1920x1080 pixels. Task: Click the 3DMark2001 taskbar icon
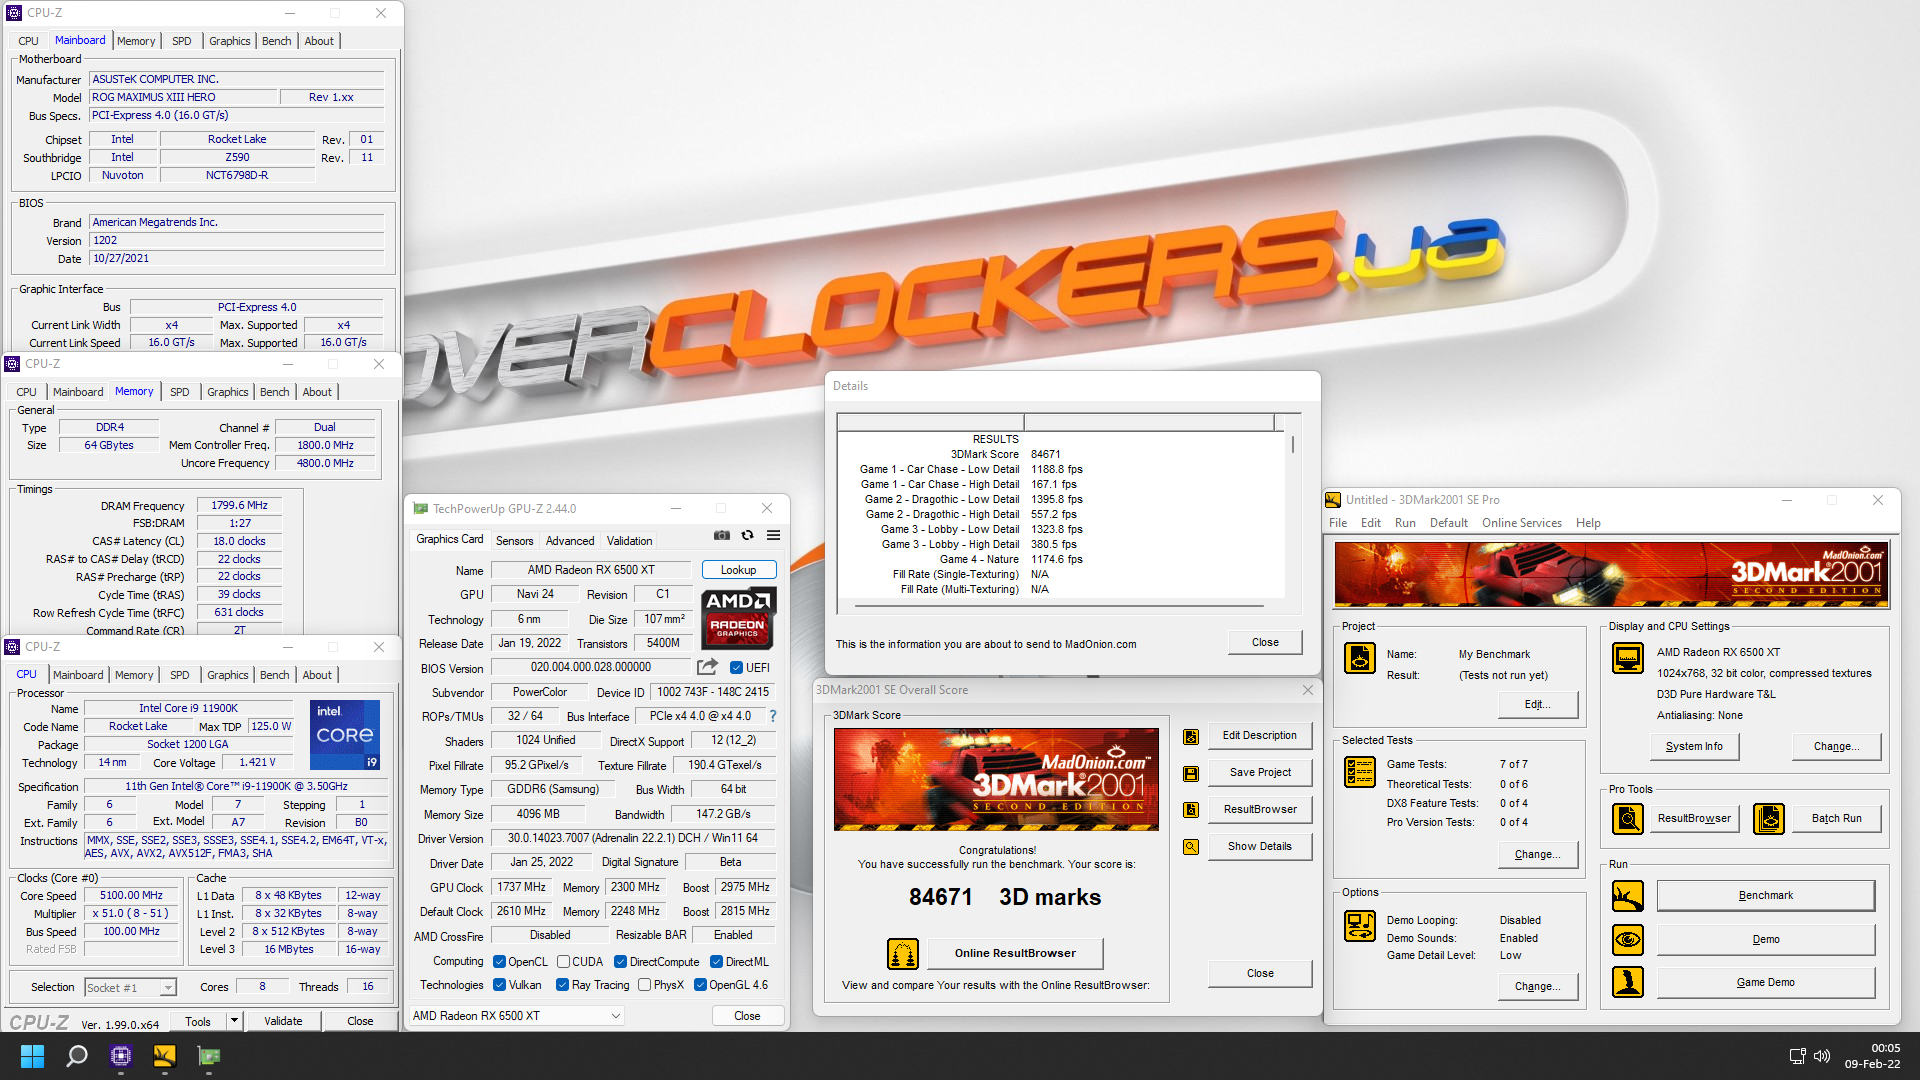coord(165,1056)
